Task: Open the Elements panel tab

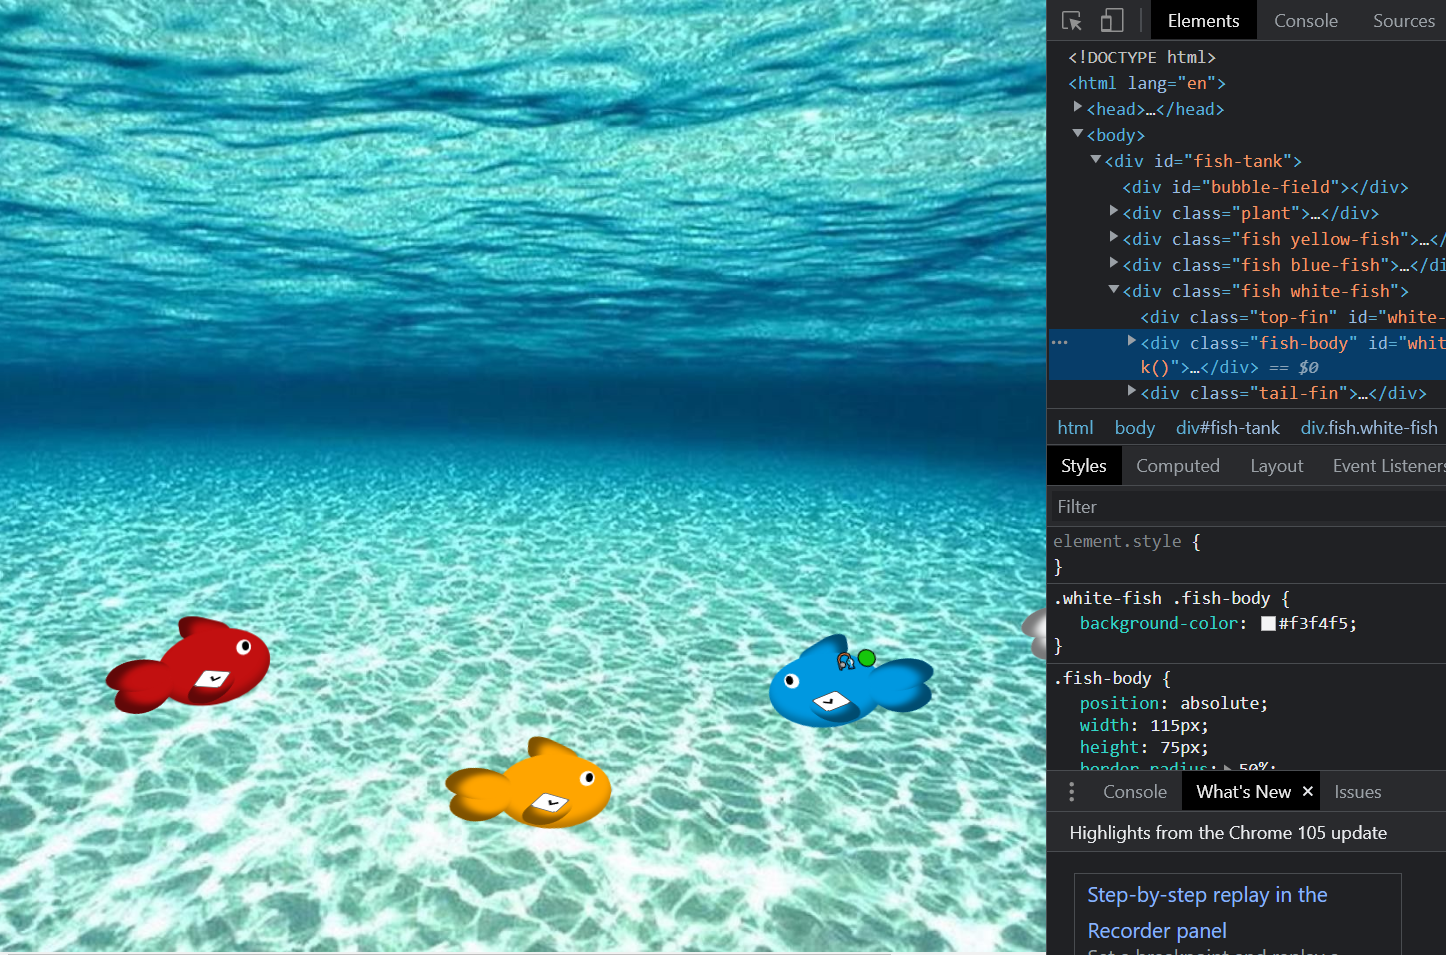Action: tap(1203, 21)
